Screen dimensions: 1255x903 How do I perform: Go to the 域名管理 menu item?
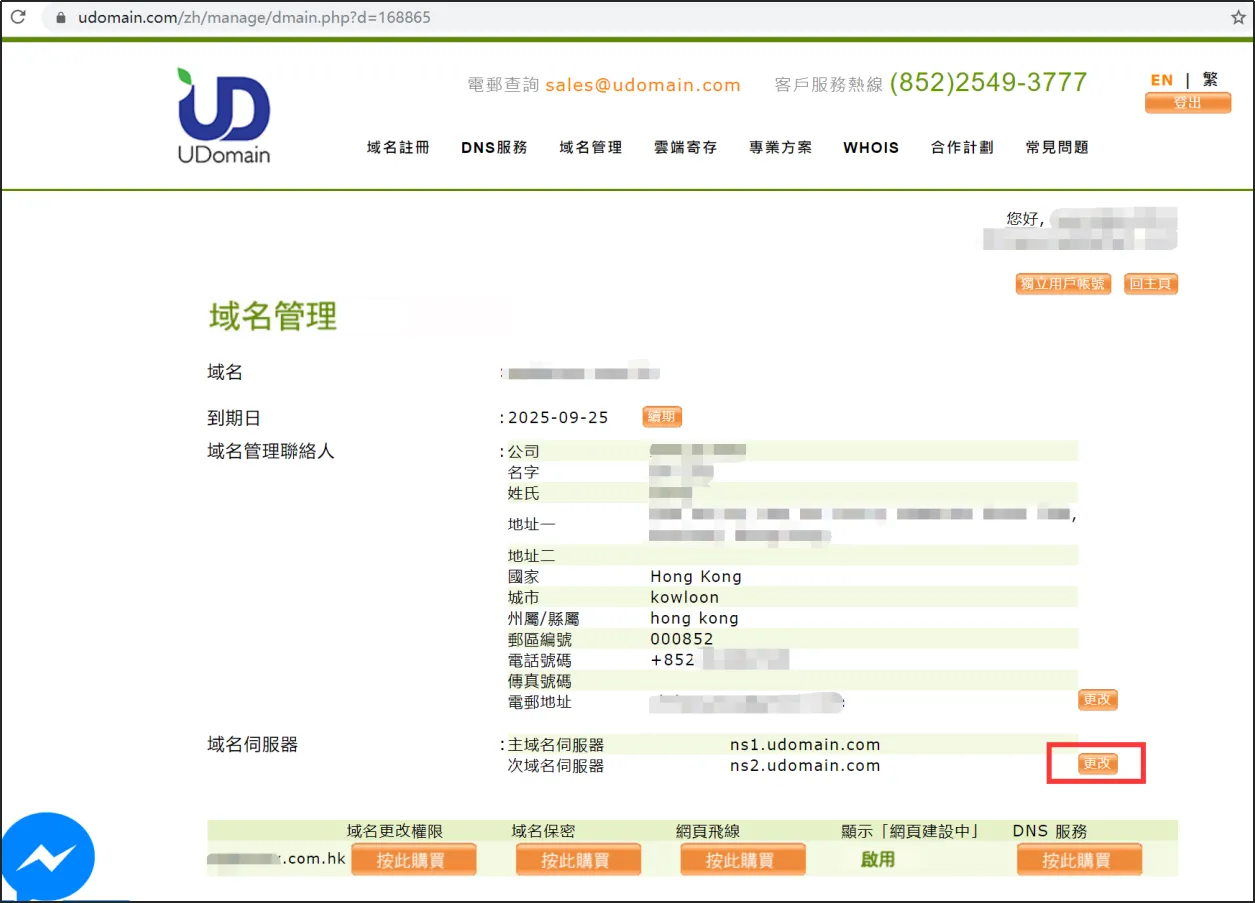[590, 147]
